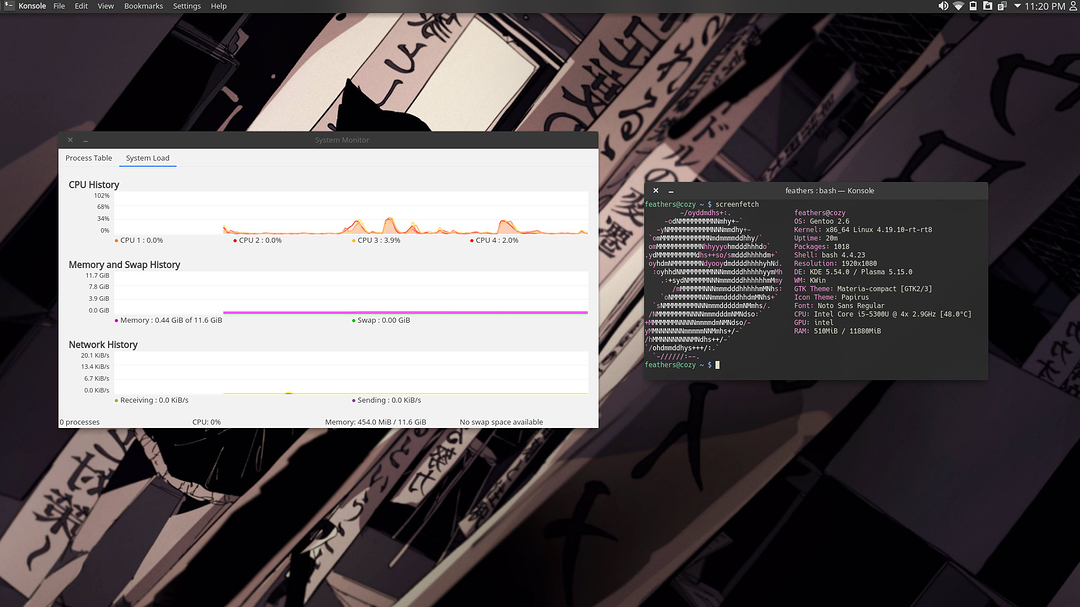Open the Settings menu
Viewport: 1080px width, 607px height.
187,6
